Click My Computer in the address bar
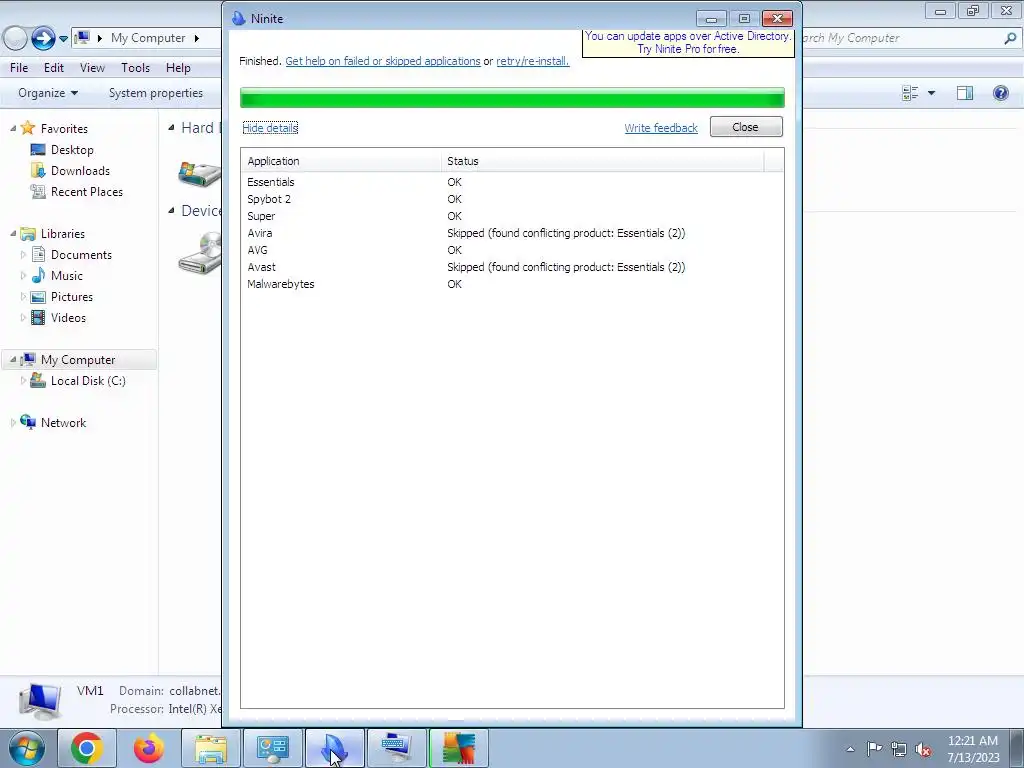The image size is (1024, 768). point(148,38)
